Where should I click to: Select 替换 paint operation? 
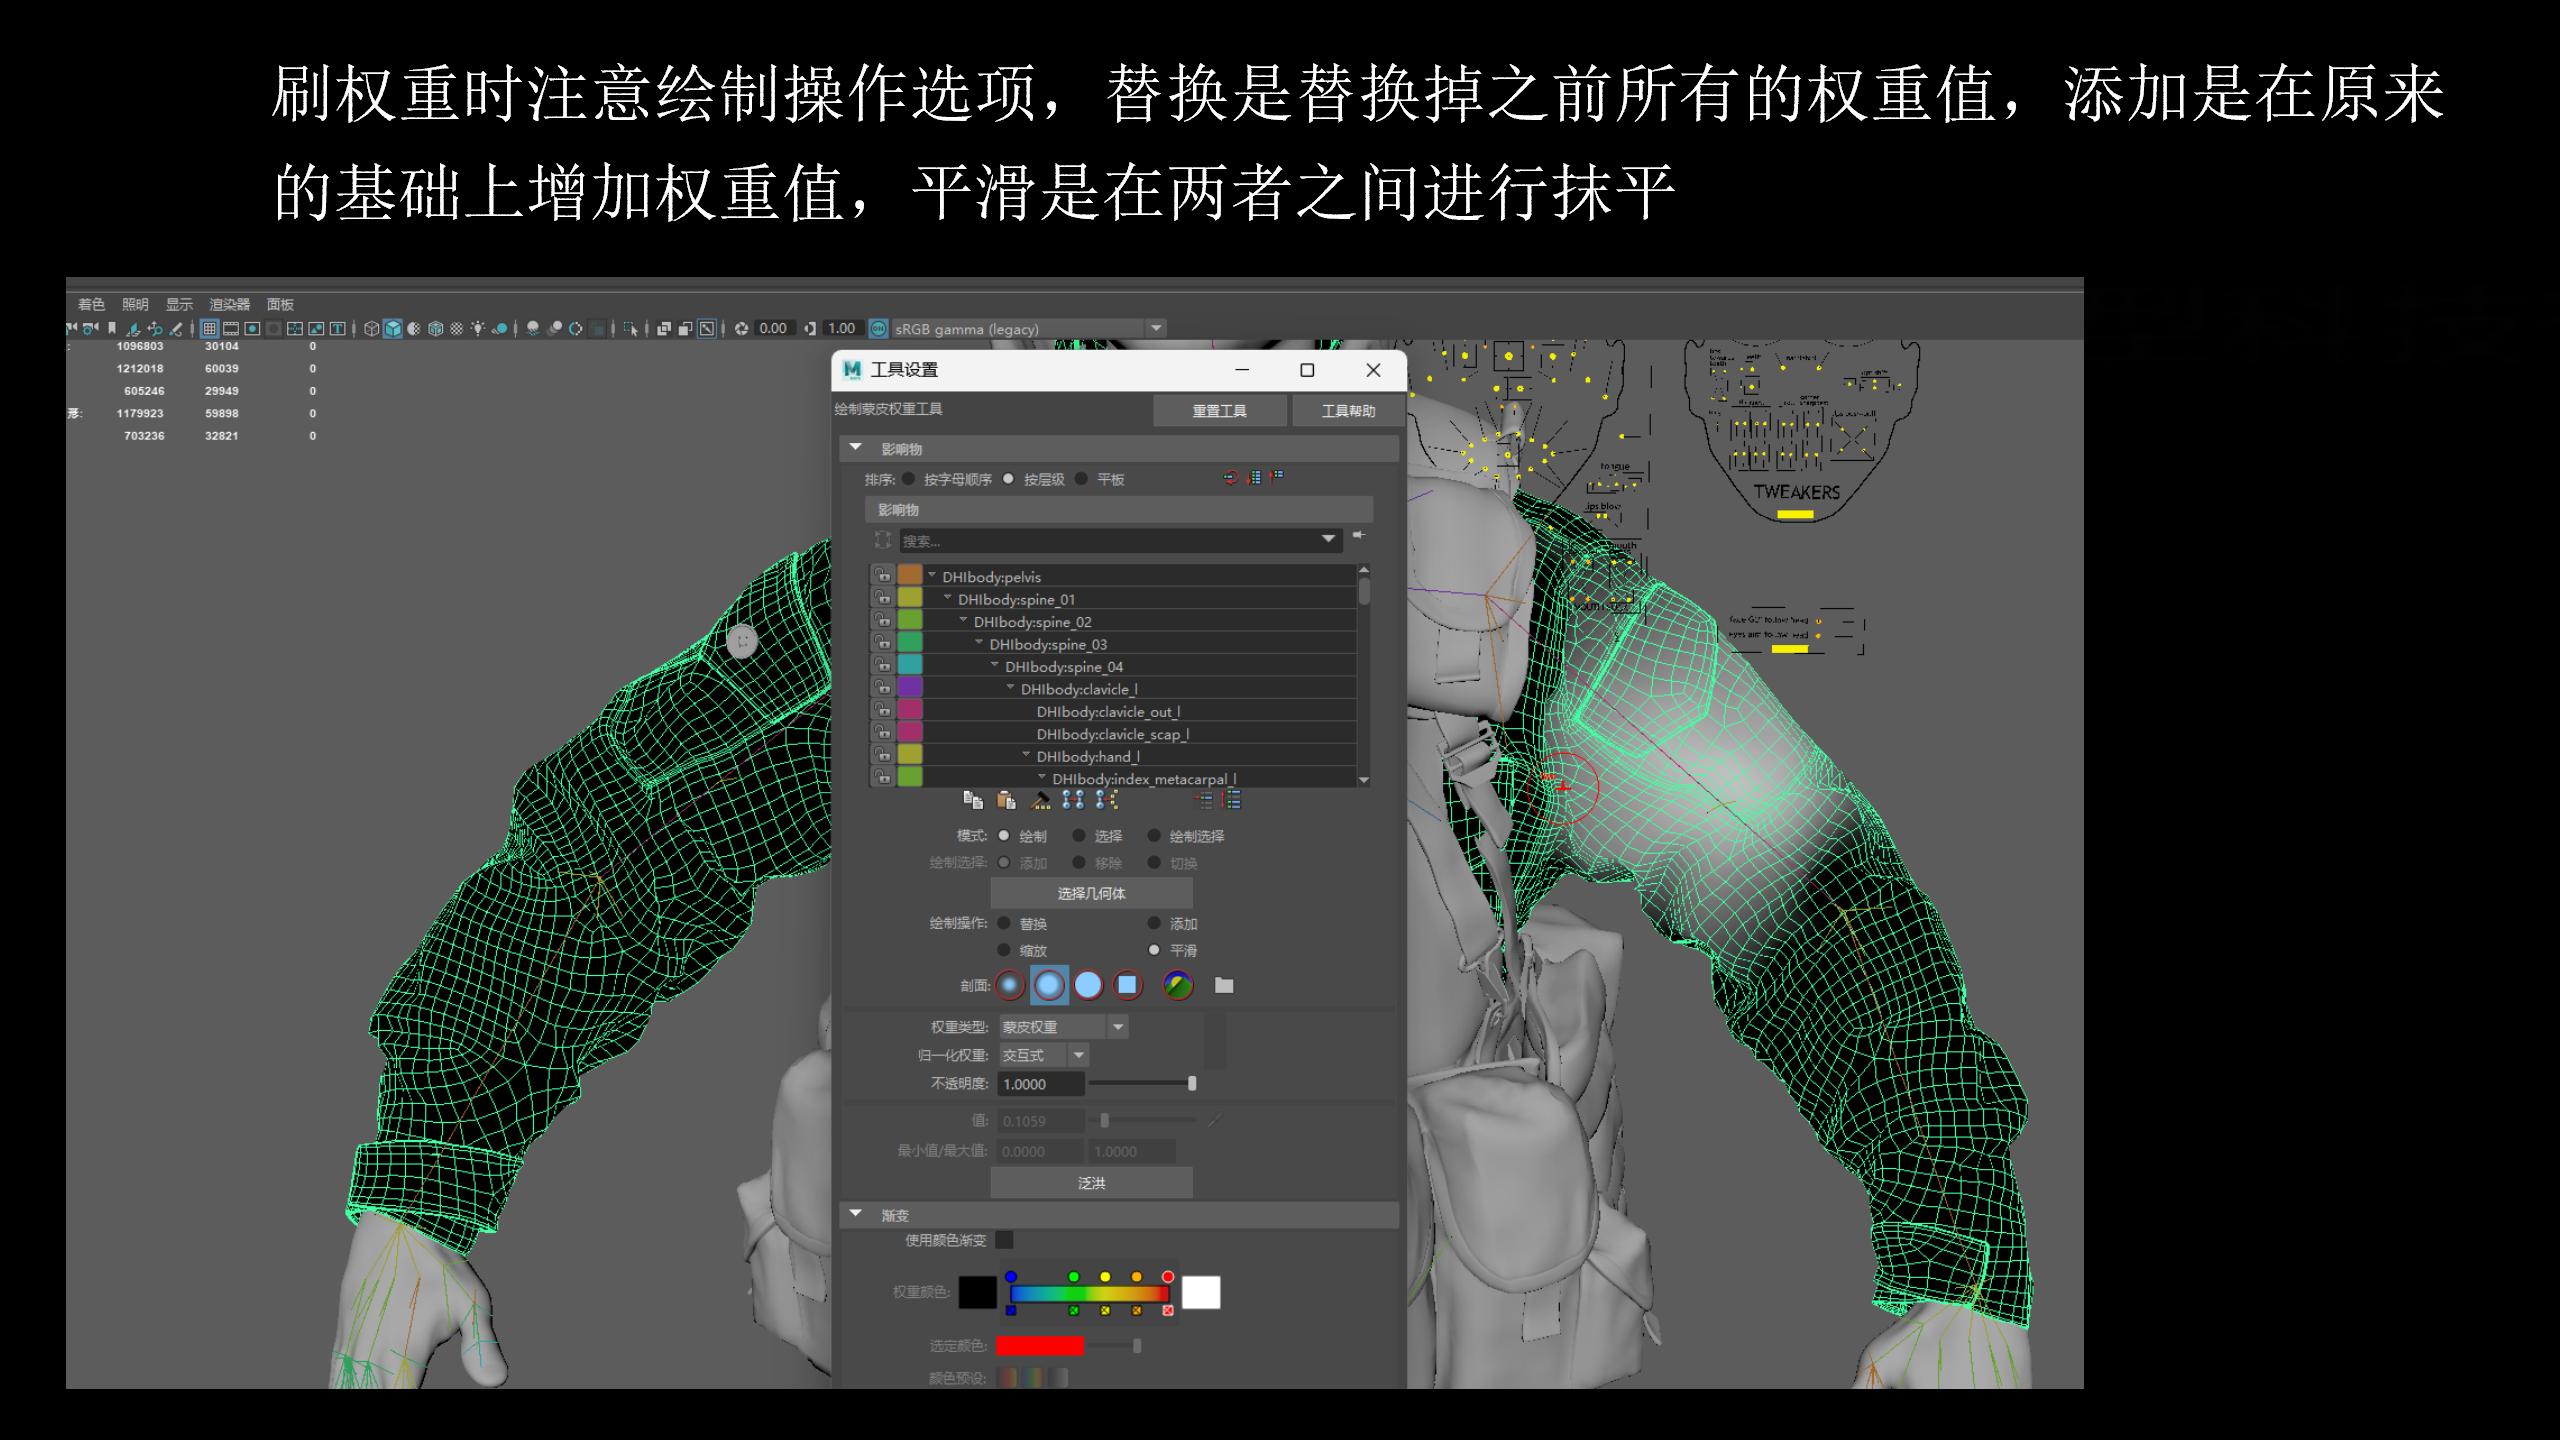(1004, 923)
